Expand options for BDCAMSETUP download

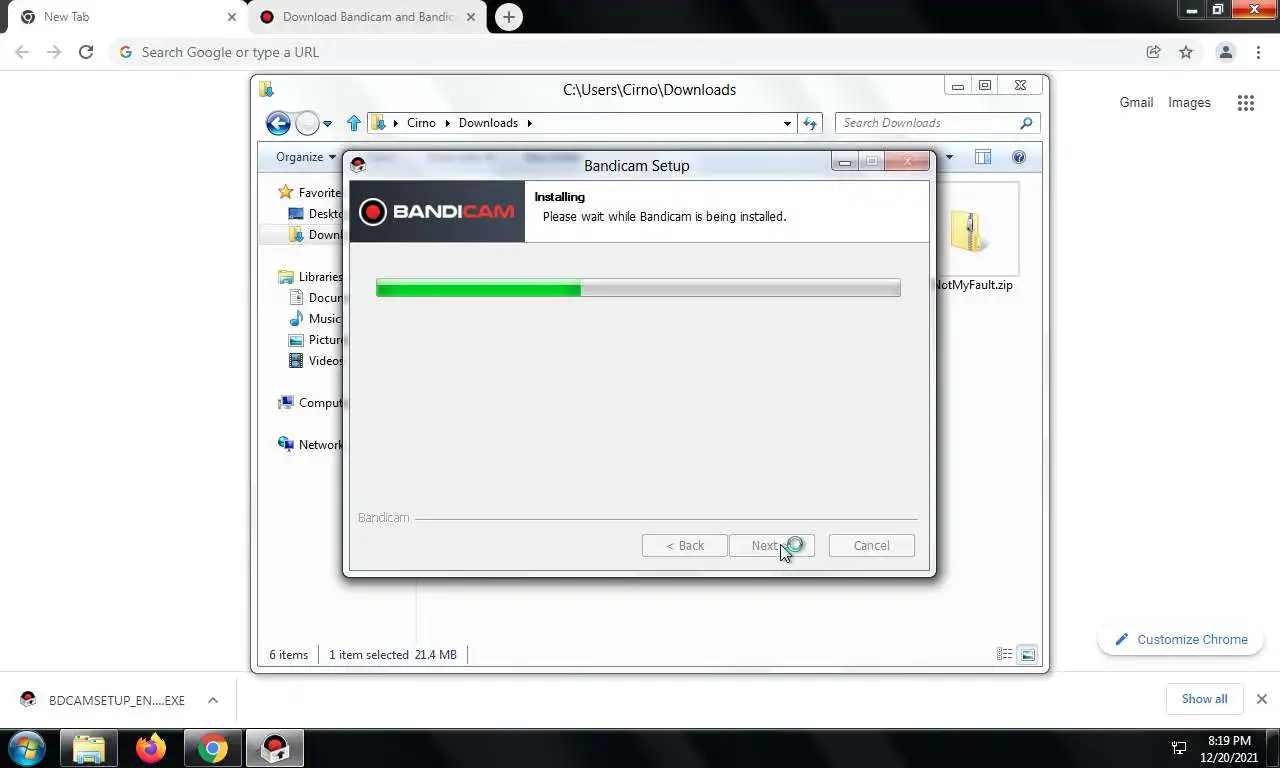(212, 700)
